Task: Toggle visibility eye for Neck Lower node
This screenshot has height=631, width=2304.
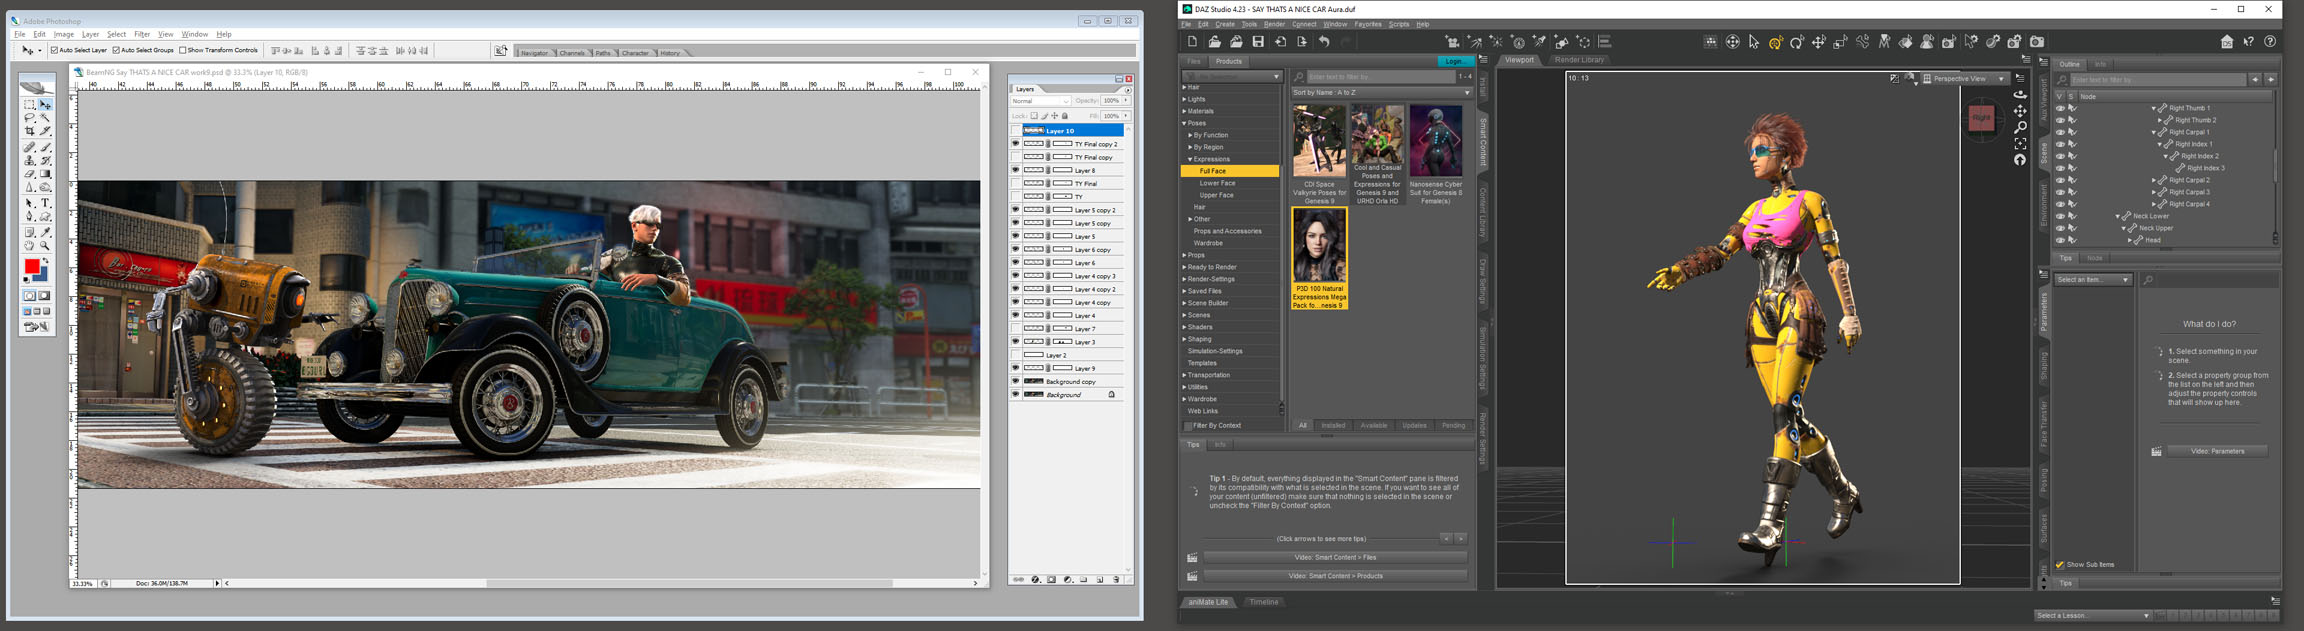Action: [x=2060, y=216]
